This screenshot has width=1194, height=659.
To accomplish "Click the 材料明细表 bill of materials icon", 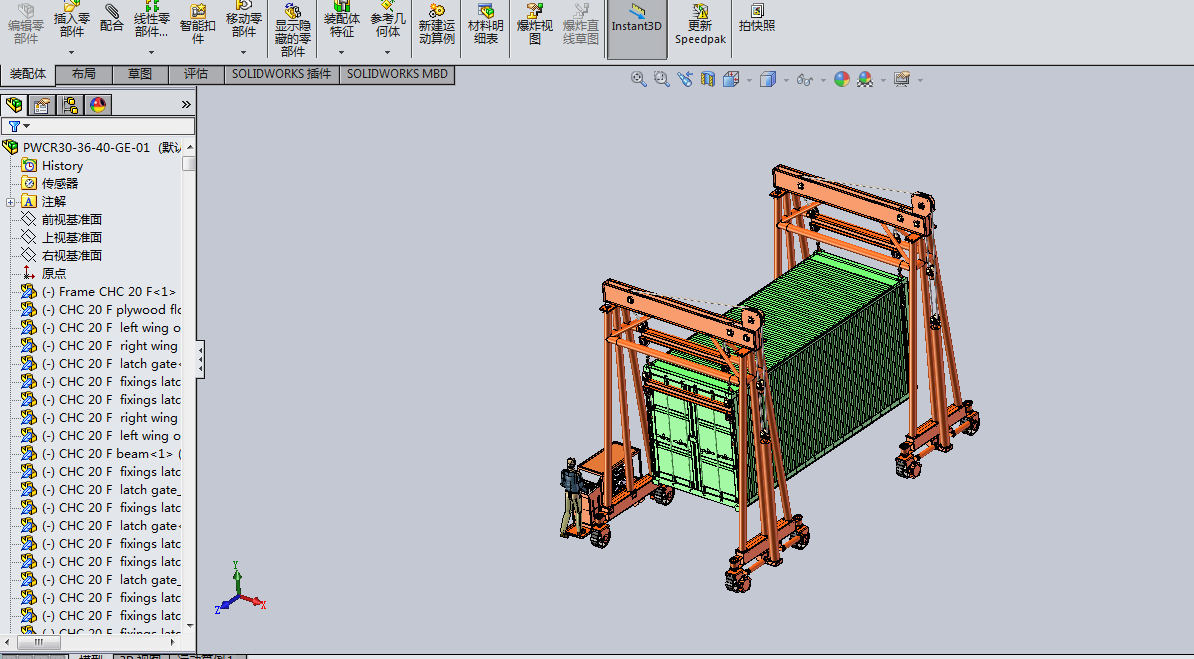I will (x=486, y=24).
